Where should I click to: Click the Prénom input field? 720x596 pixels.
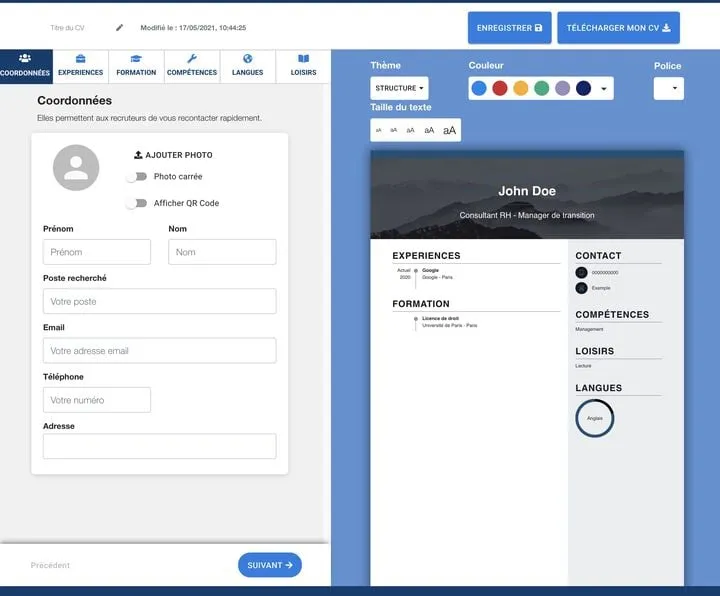97,252
